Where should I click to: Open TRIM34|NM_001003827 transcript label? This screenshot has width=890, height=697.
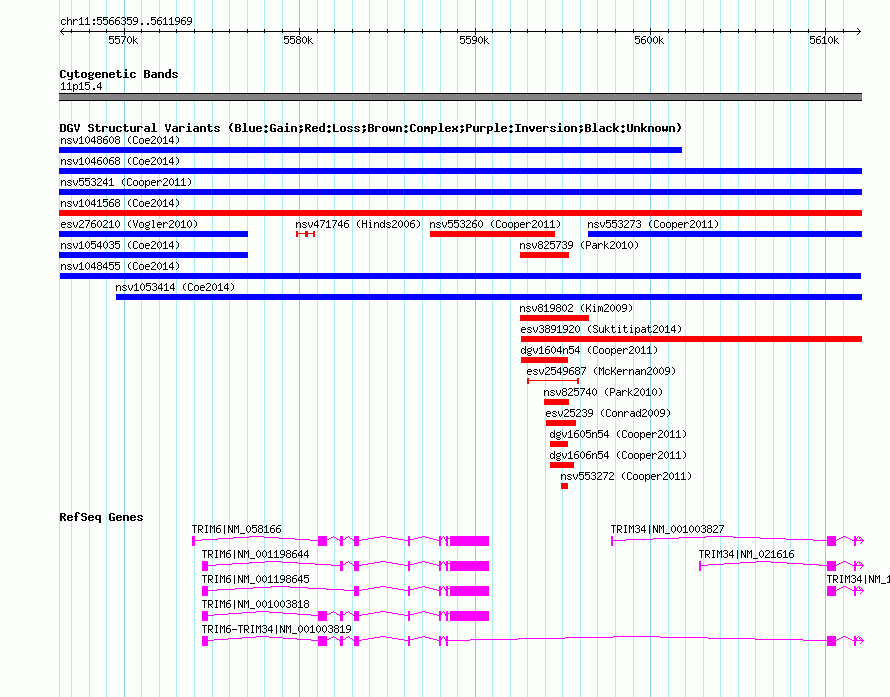[668, 529]
